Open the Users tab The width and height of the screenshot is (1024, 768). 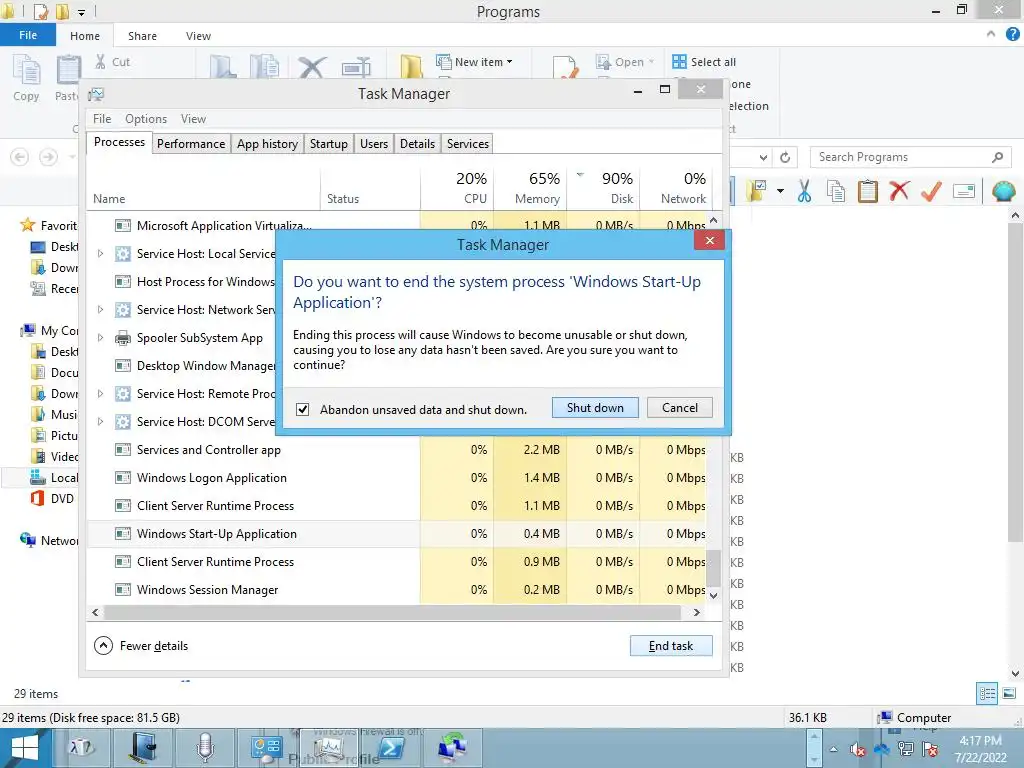pos(374,144)
